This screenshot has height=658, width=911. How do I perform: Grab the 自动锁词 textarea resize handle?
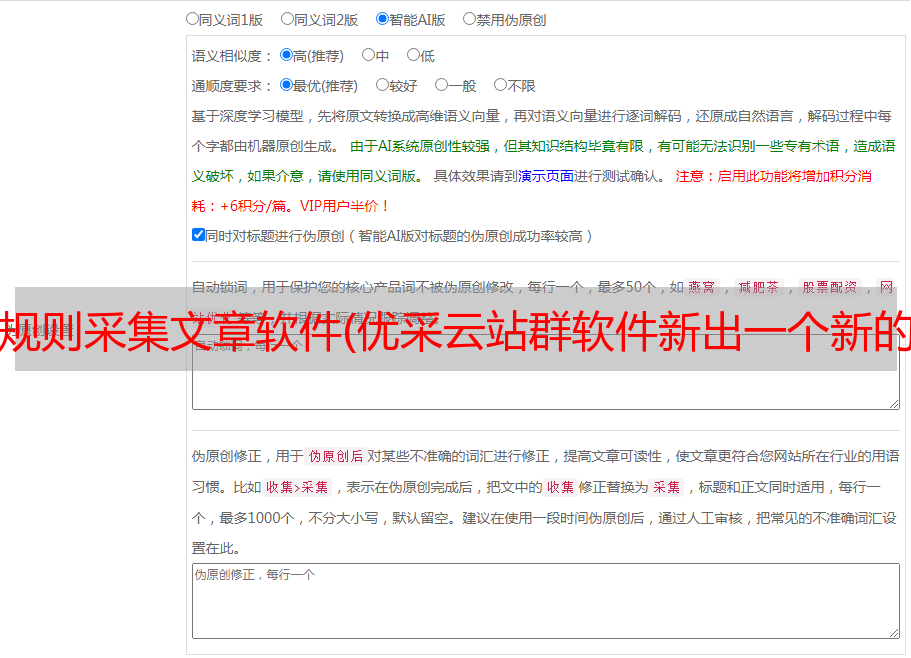pyautogui.click(x=894, y=404)
